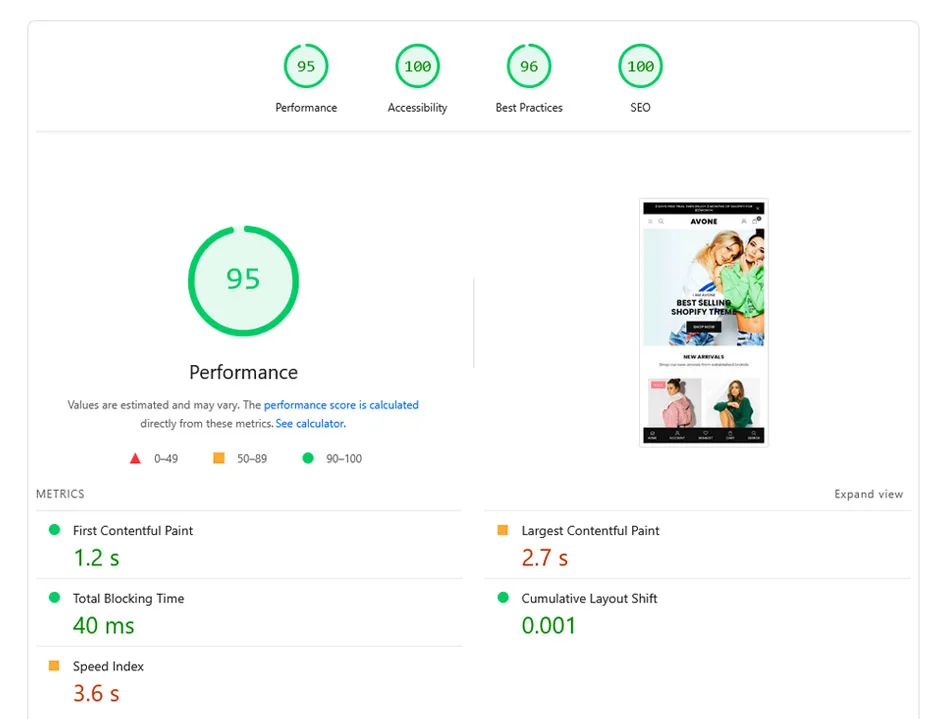Viewport: 947px width, 719px height.
Task: Jump to the SEO 100 score gauge
Action: click(640, 67)
